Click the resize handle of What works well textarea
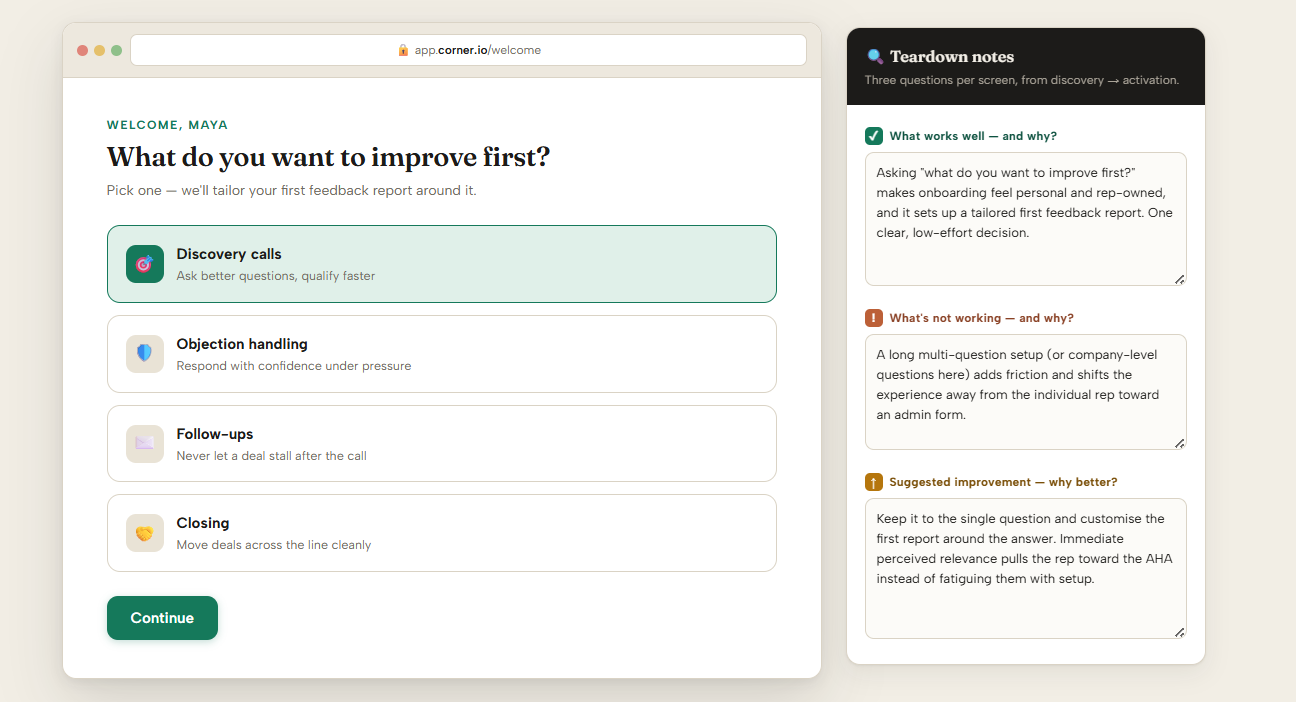This screenshot has height=702, width=1296. (x=1179, y=279)
